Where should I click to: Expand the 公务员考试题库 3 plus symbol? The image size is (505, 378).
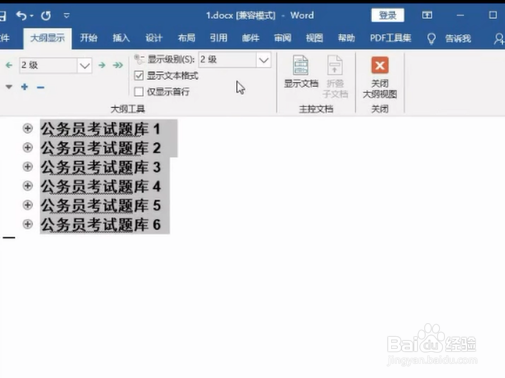tap(28, 167)
